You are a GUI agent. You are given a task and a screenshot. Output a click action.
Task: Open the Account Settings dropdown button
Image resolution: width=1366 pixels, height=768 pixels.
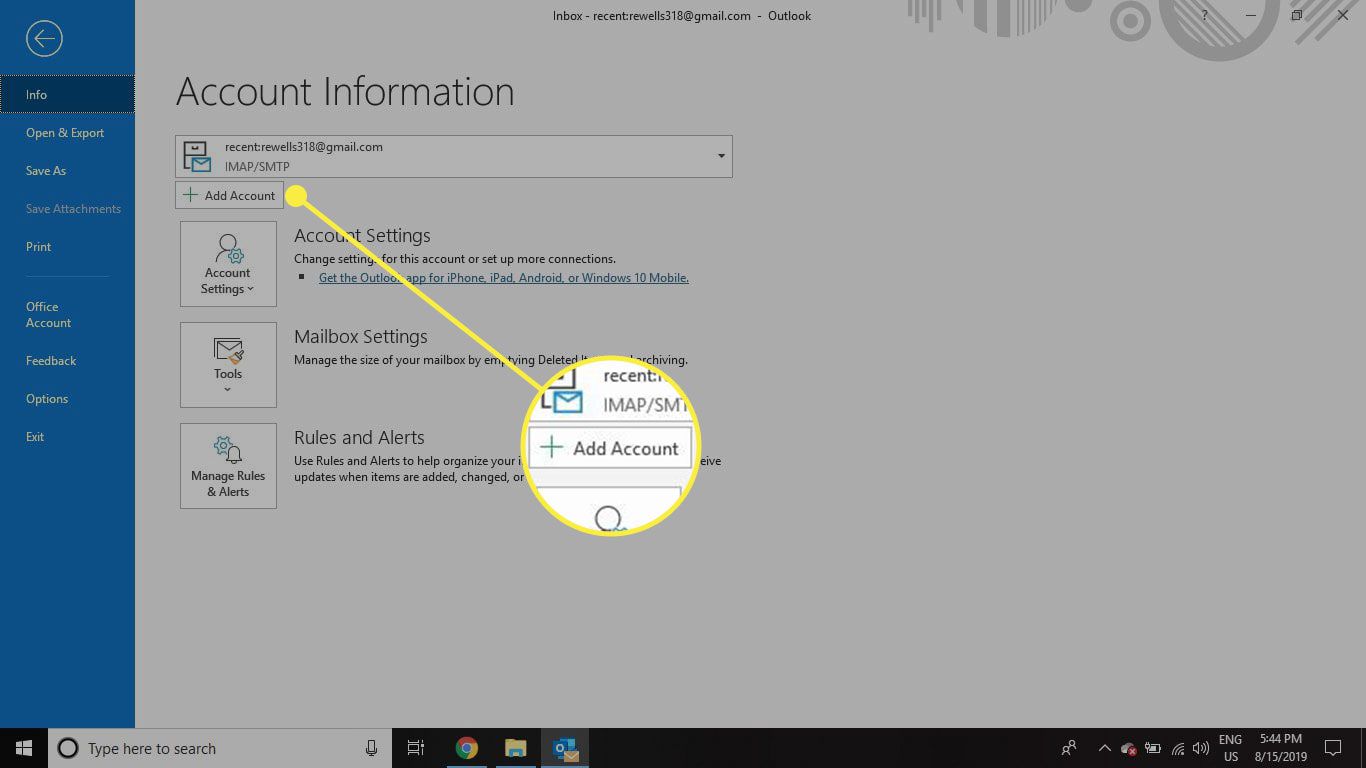pos(228,264)
